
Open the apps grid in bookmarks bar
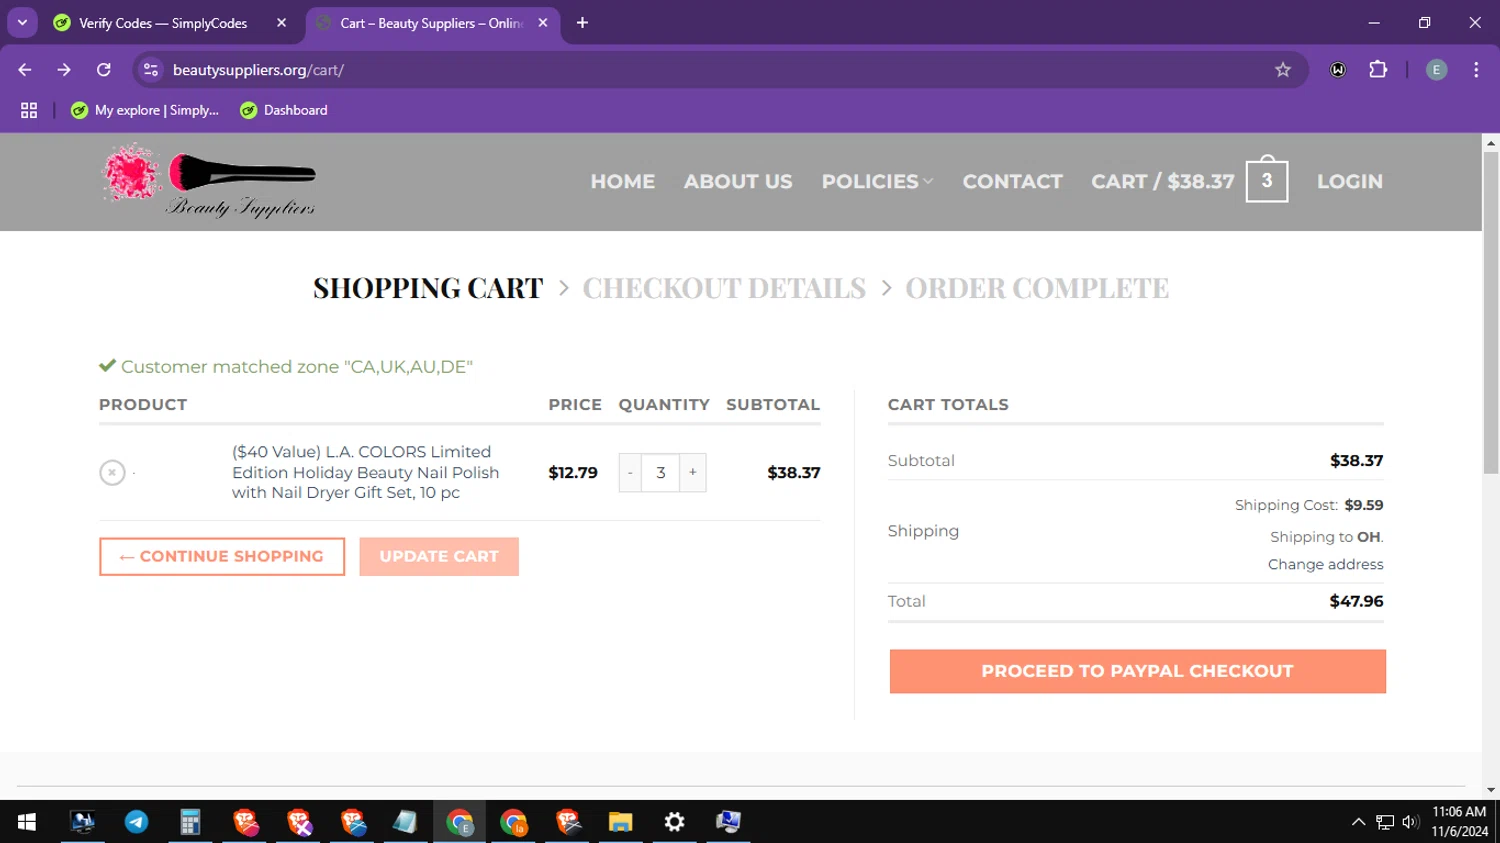tap(29, 110)
